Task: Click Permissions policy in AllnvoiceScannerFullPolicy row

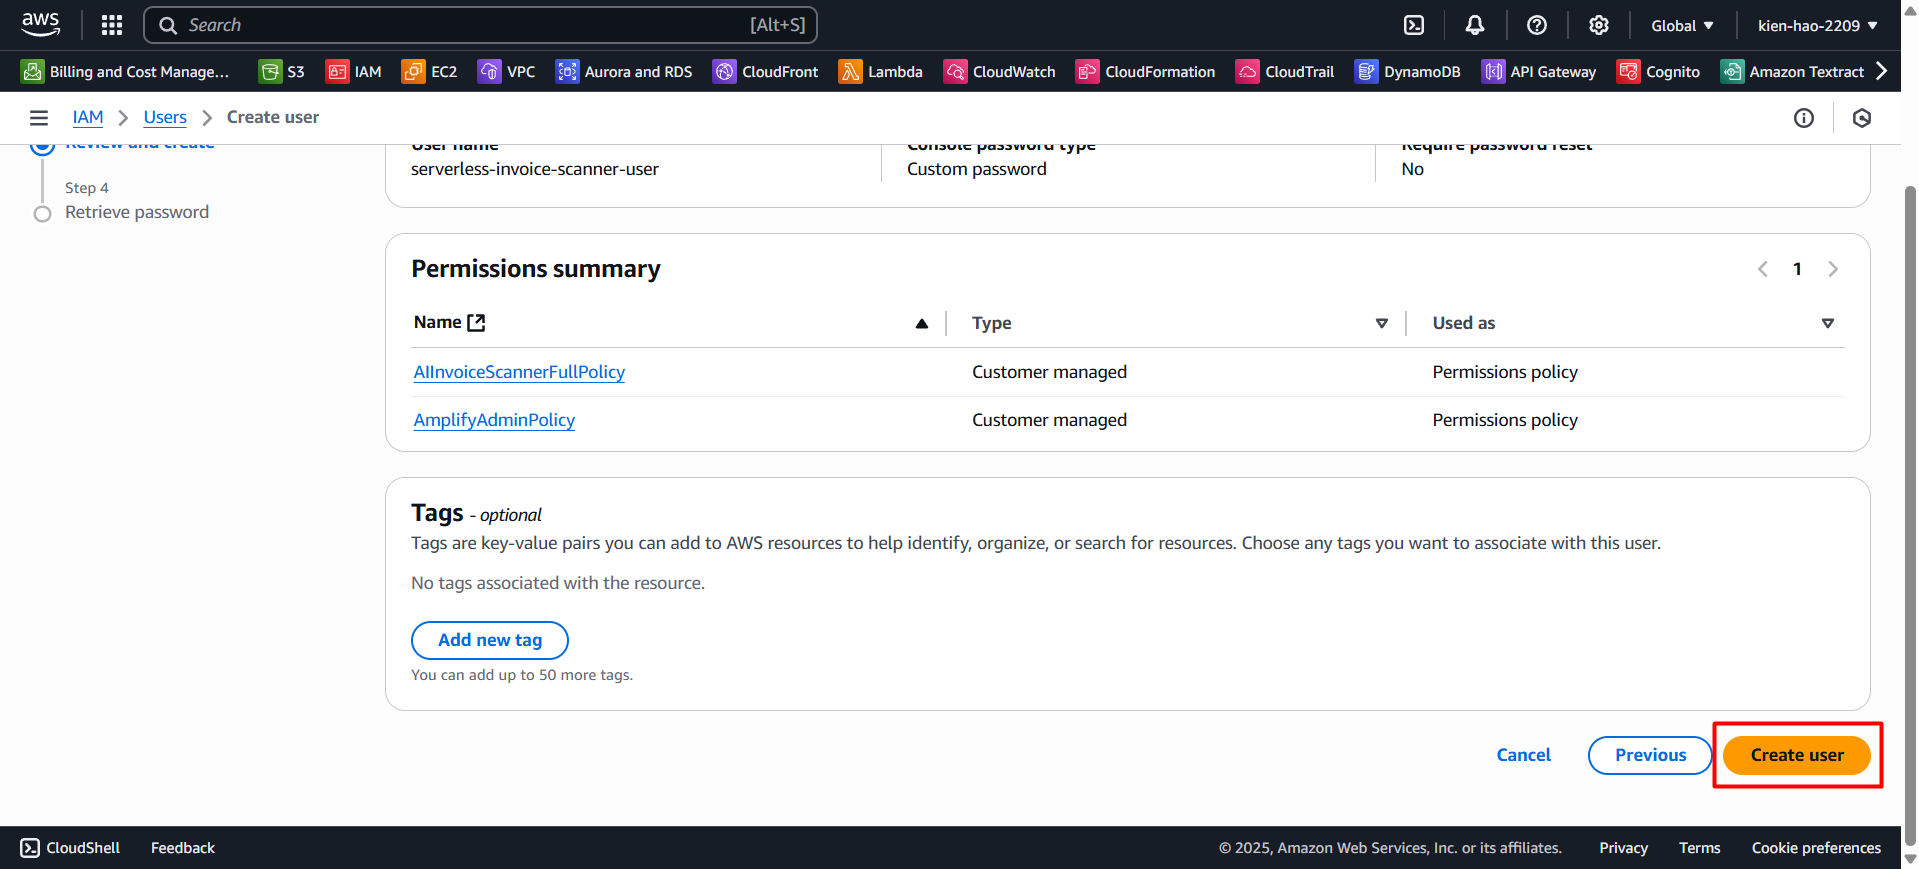Action: coord(1505,372)
